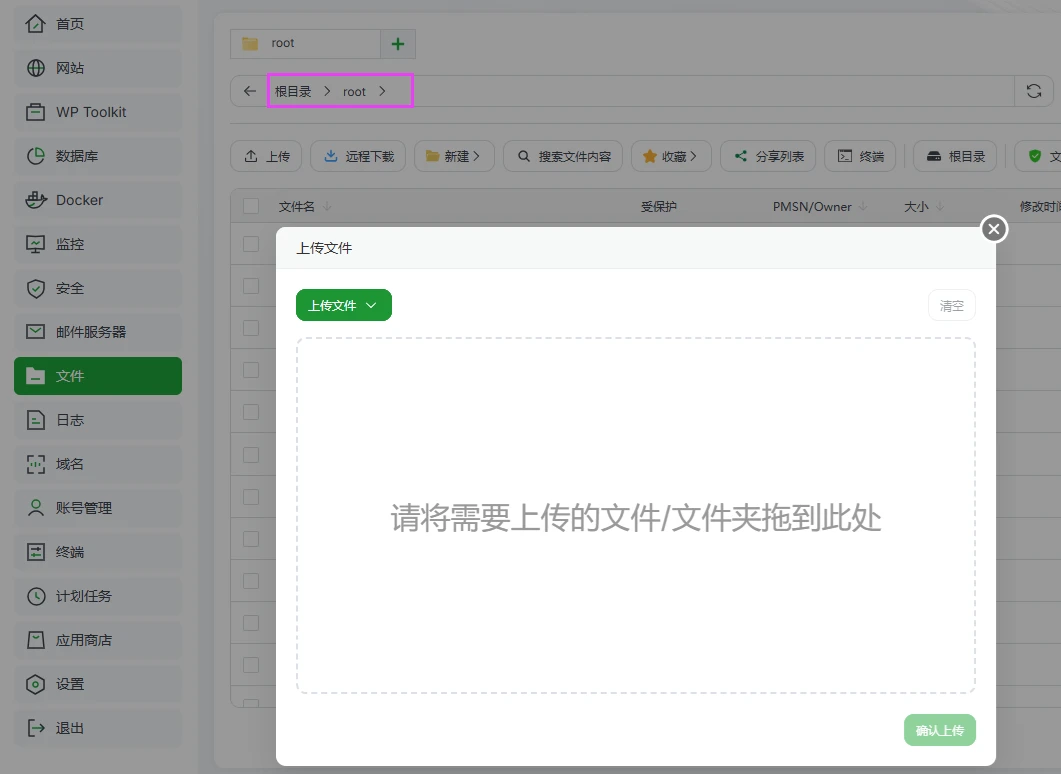Open 设置 settings page

pos(97,684)
